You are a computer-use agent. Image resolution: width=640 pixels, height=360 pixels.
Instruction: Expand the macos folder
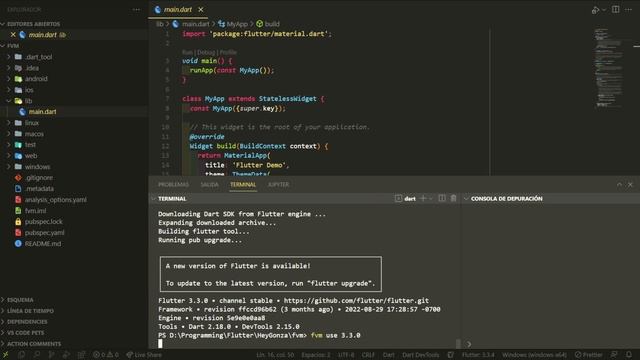pos(34,134)
